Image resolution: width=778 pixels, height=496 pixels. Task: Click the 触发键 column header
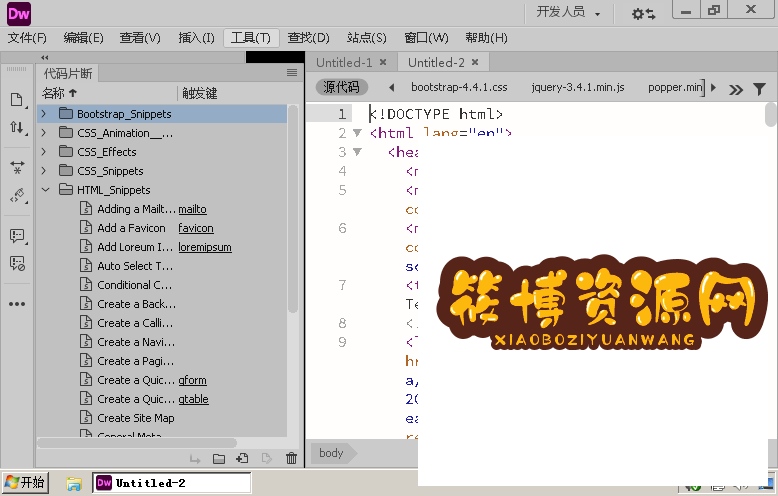click(x=199, y=93)
